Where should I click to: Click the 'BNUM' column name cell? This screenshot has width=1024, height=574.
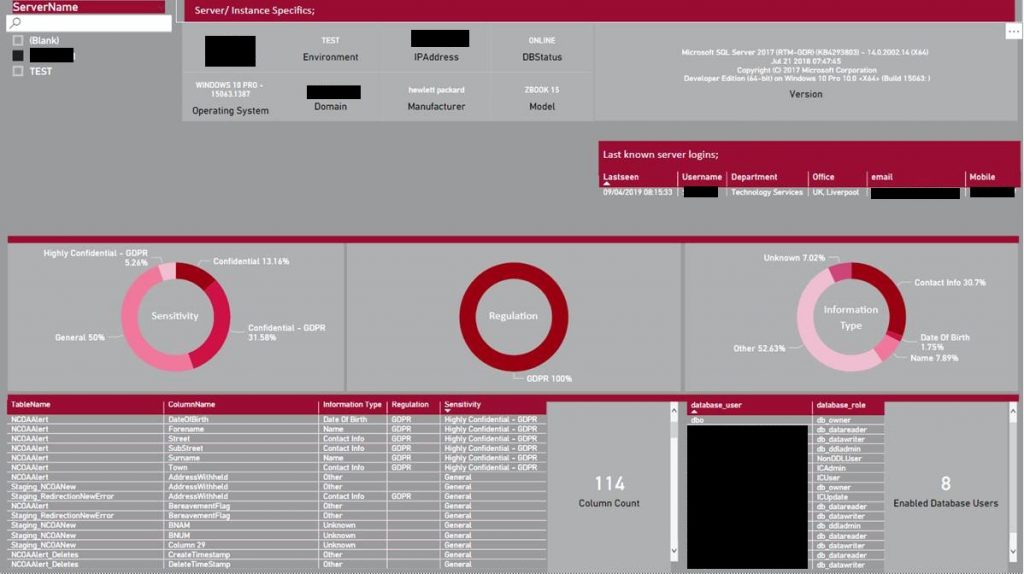coord(178,535)
